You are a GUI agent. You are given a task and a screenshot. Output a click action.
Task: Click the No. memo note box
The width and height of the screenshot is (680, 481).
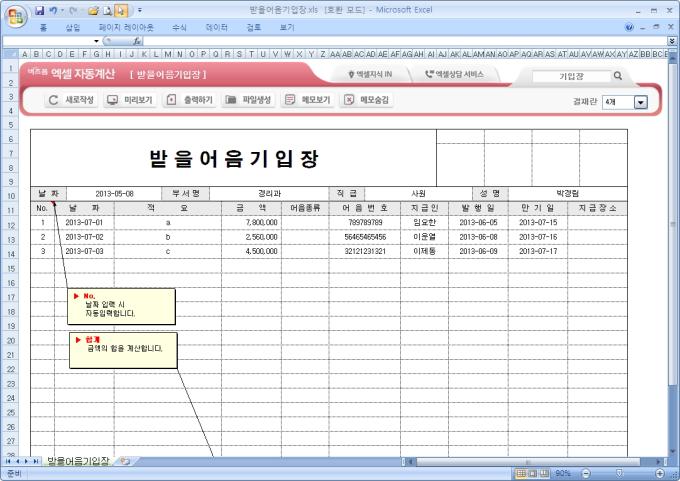point(121,307)
